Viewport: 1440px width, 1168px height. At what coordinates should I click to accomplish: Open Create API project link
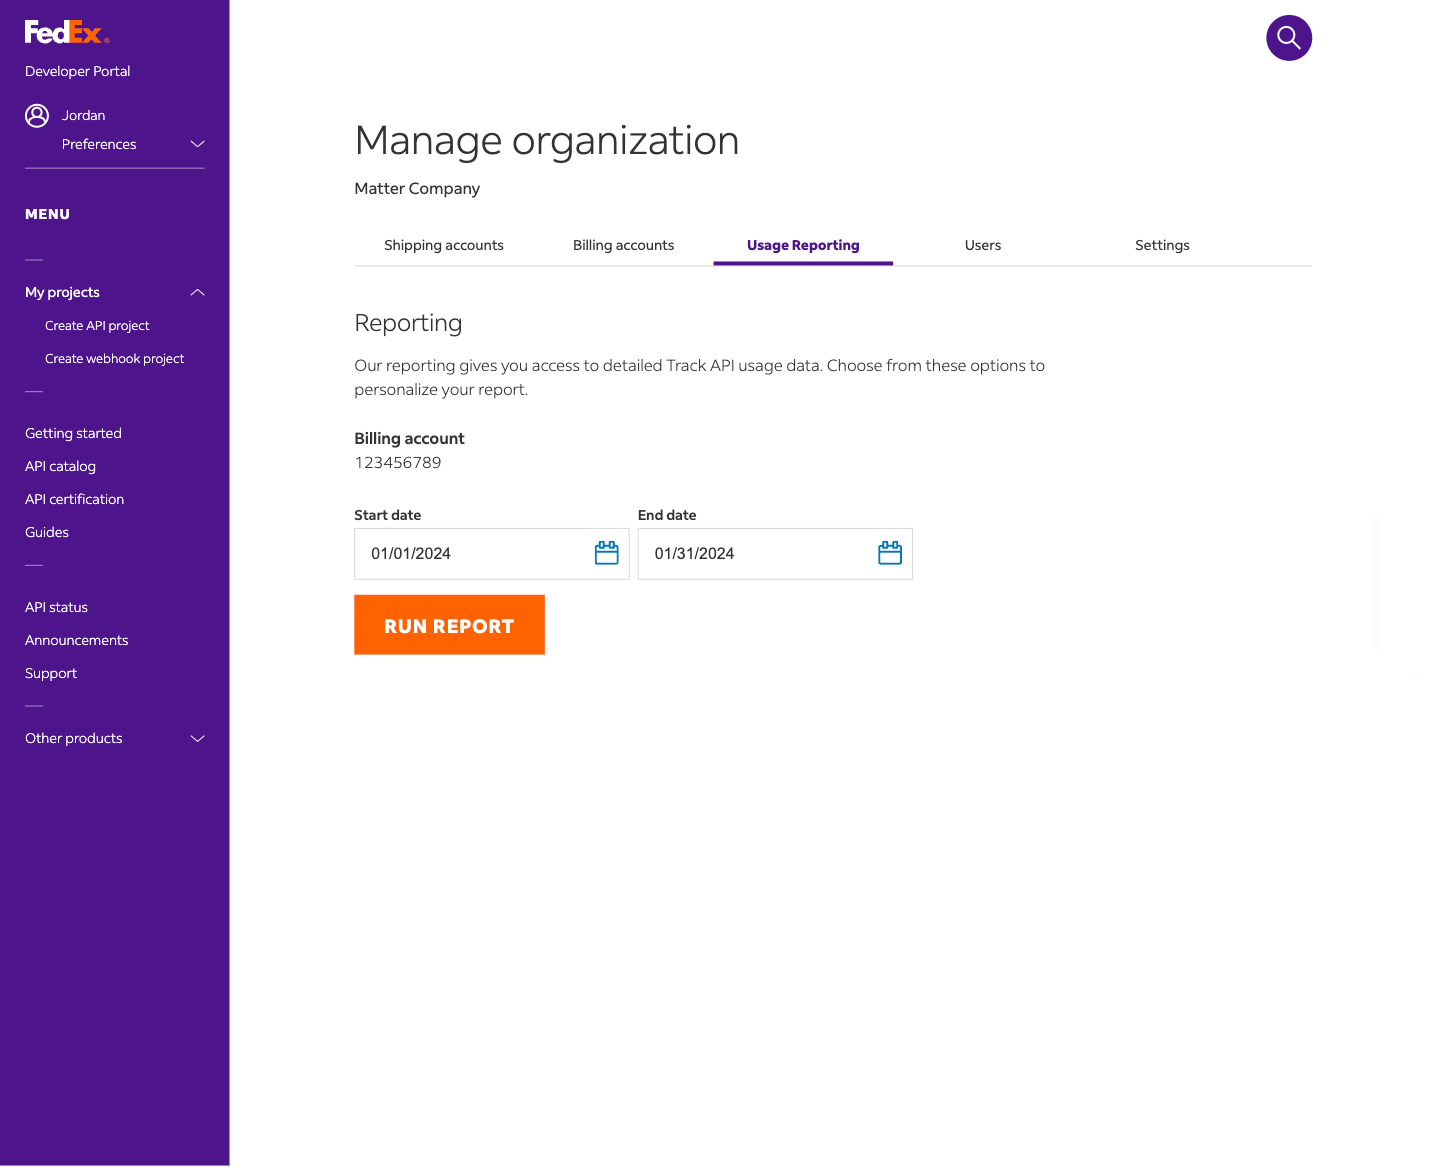point(97,326)
